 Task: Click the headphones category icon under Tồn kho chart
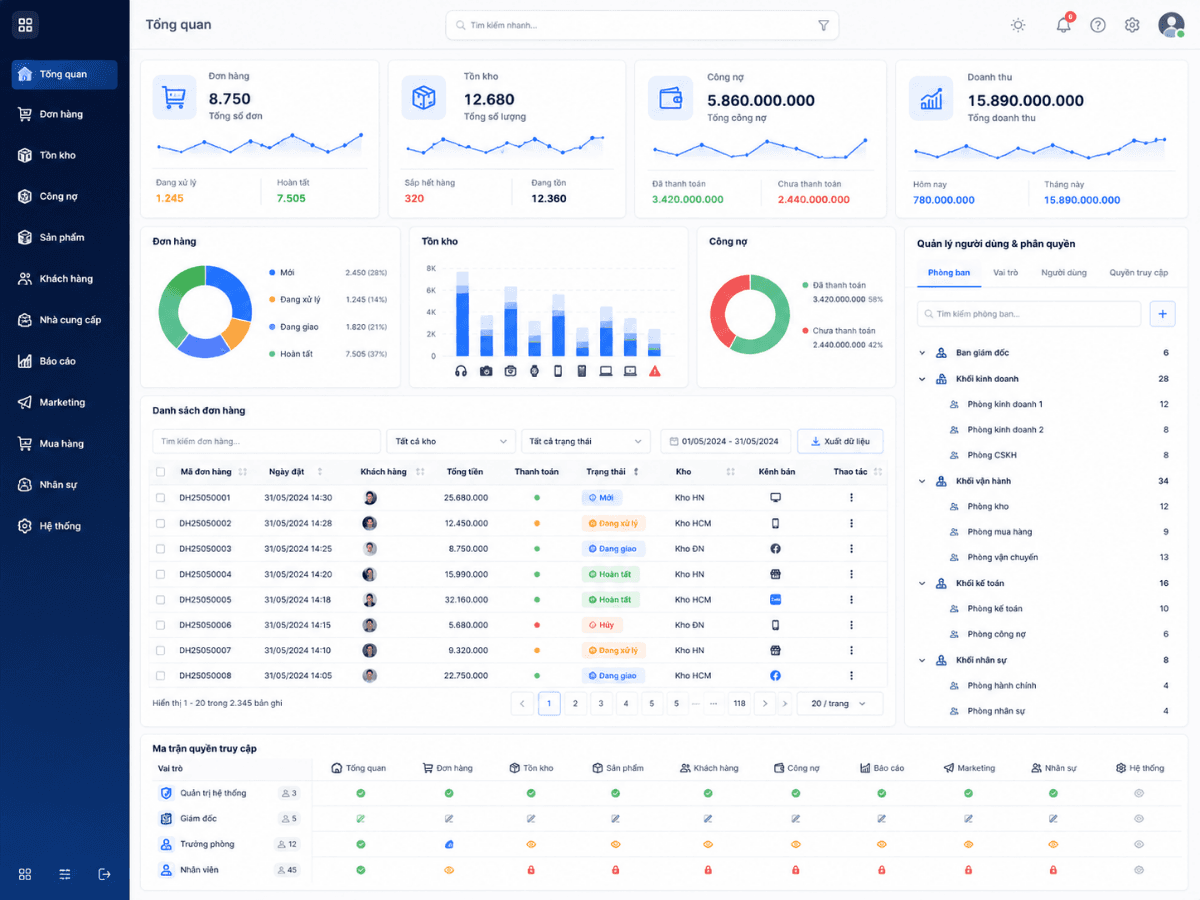click(461, 371)
